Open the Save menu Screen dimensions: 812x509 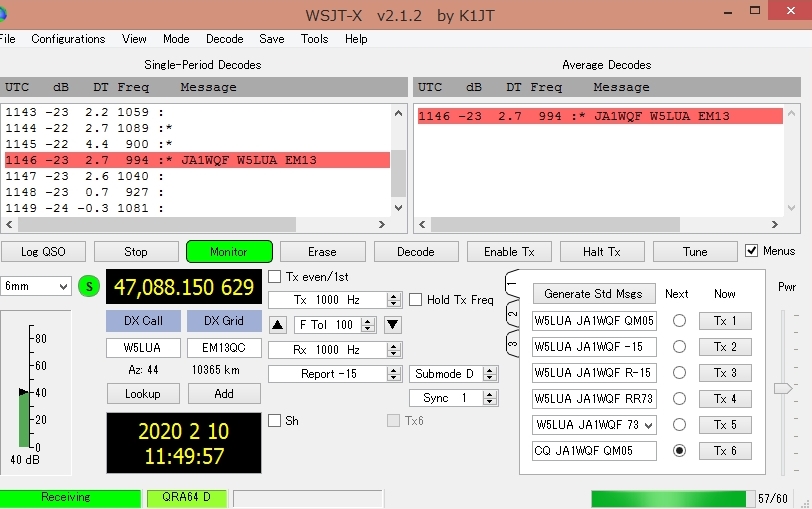(272, 39)
